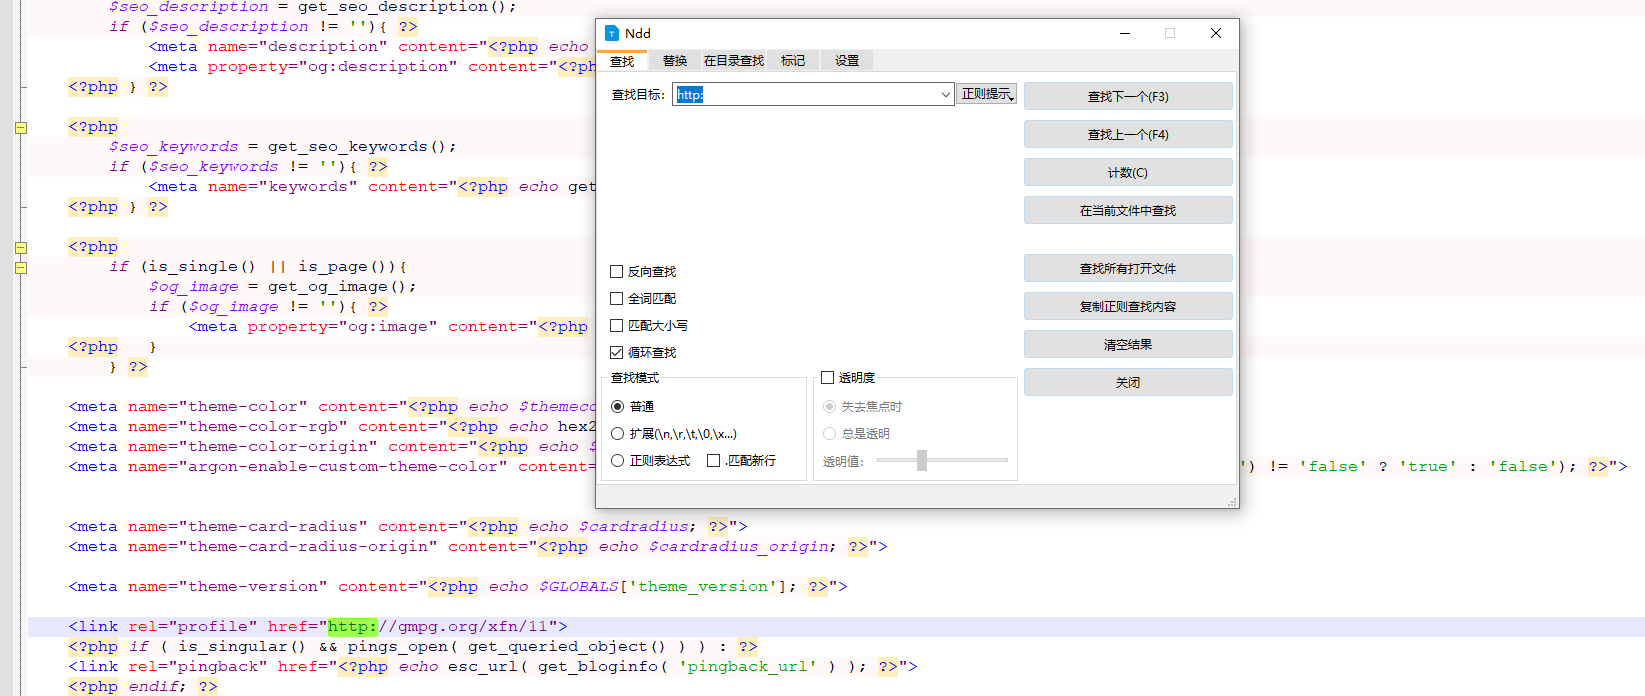Viewport: 1645px width, 696px height.
Task: Select the 扩展(\n,\r,\t,\0,\x...) radio button
Action: [x=618, y=434]
